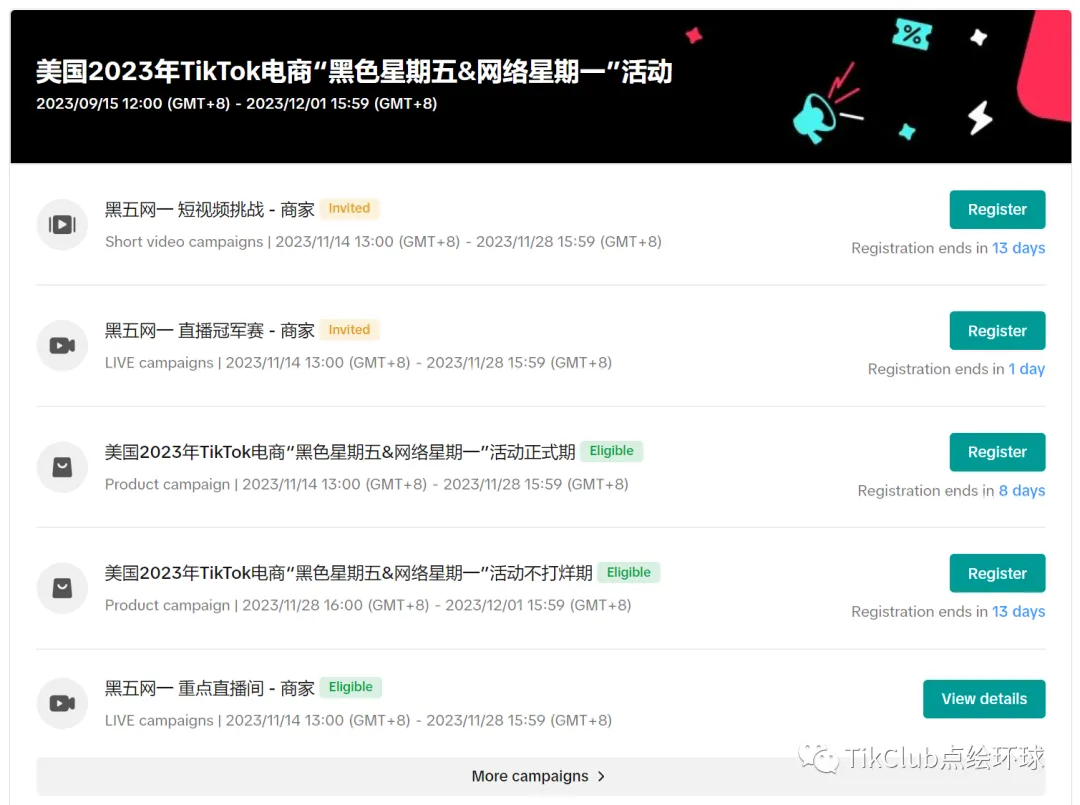Click the shopping bag icon for 活动不打烊期 campaign
Viewport: 1080px width, 805px height.
(x=62, y=588)
